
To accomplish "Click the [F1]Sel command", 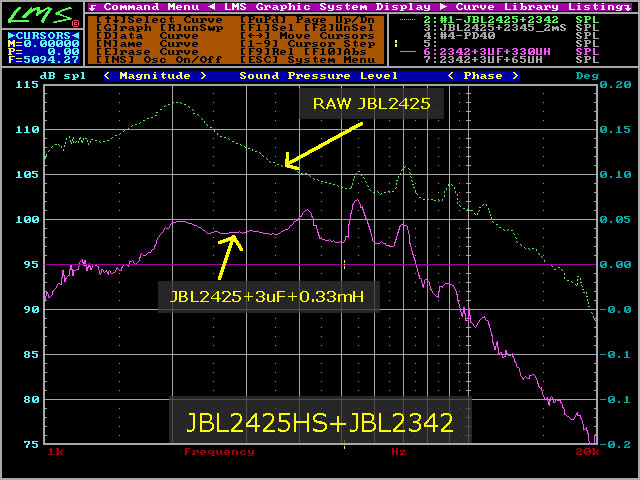I will point(267,28).
